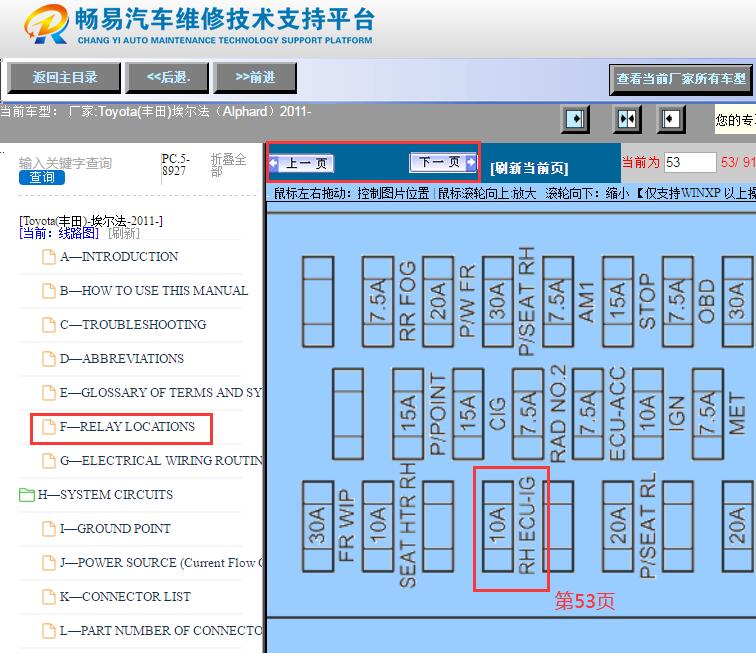The image size is (756, 653).
Task: Click the 7.5A ECU-ACC fuse
Action: coord(588,414)
